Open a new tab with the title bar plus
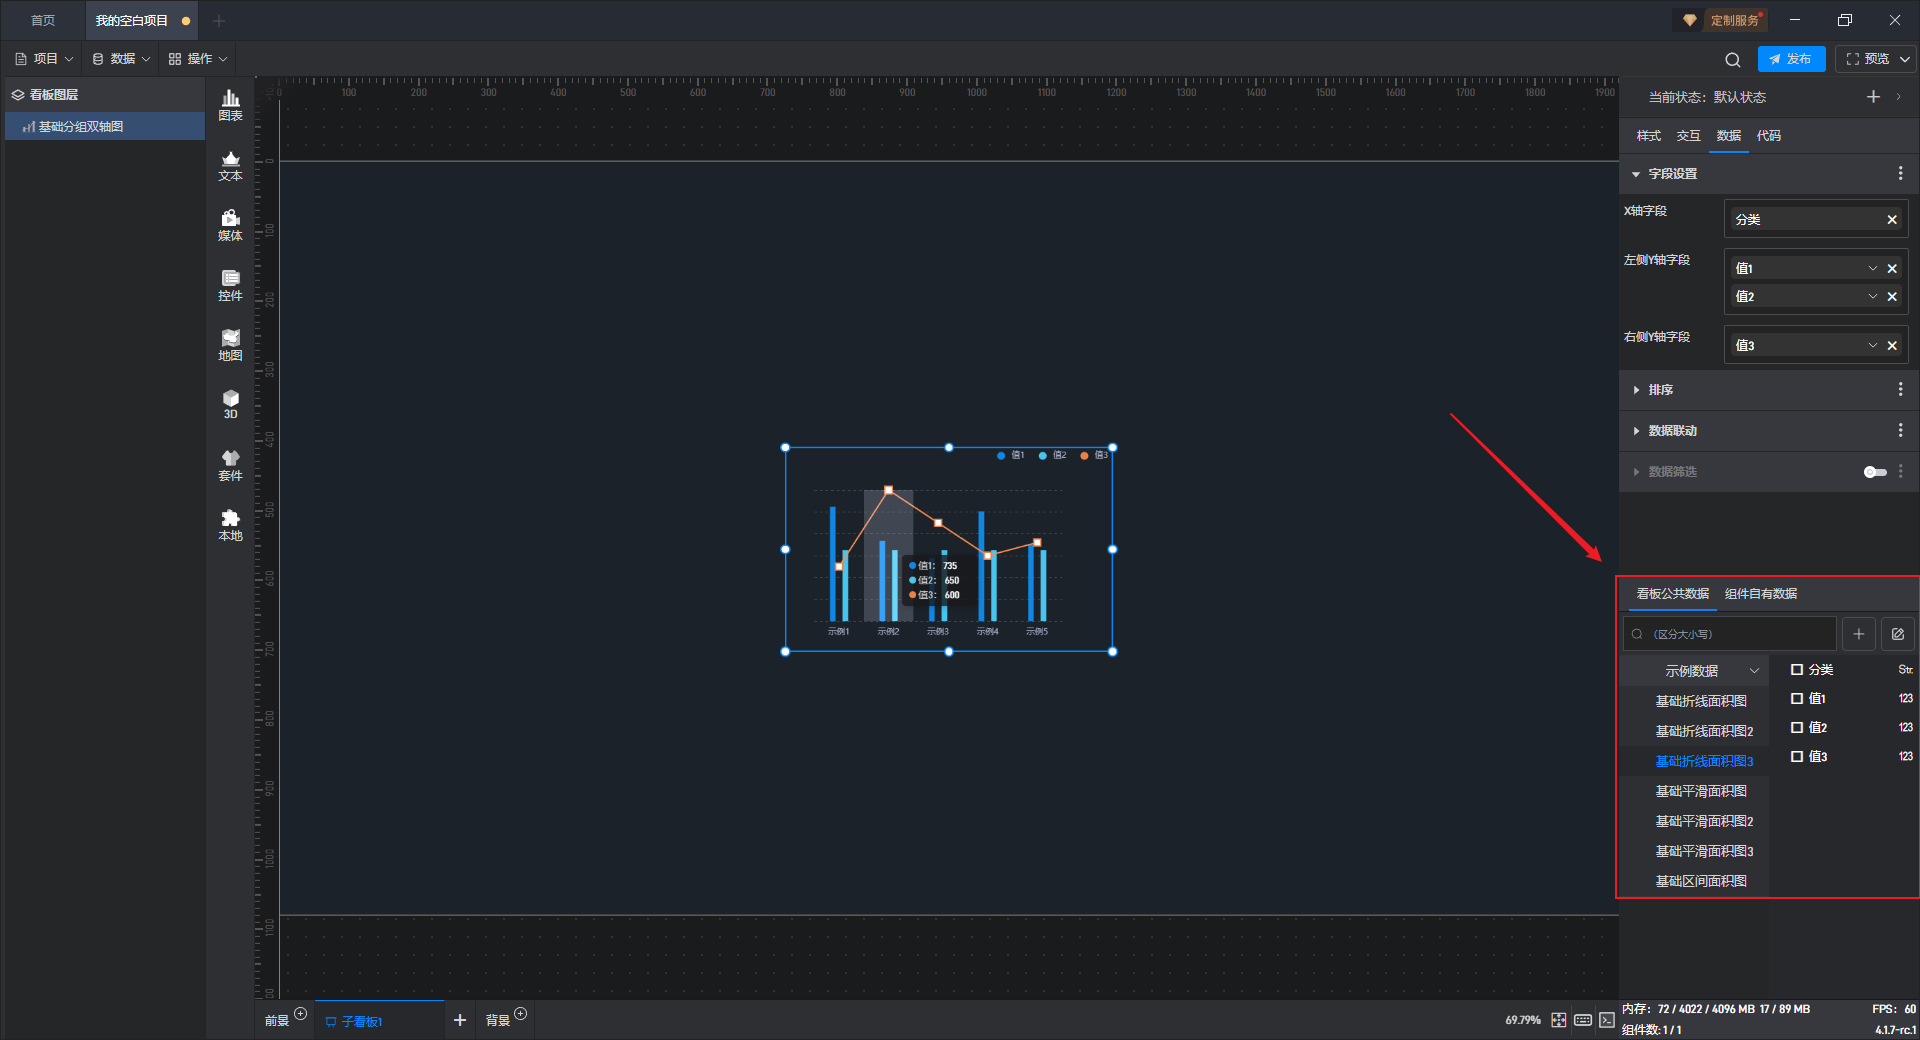 [x=219, y=20]
